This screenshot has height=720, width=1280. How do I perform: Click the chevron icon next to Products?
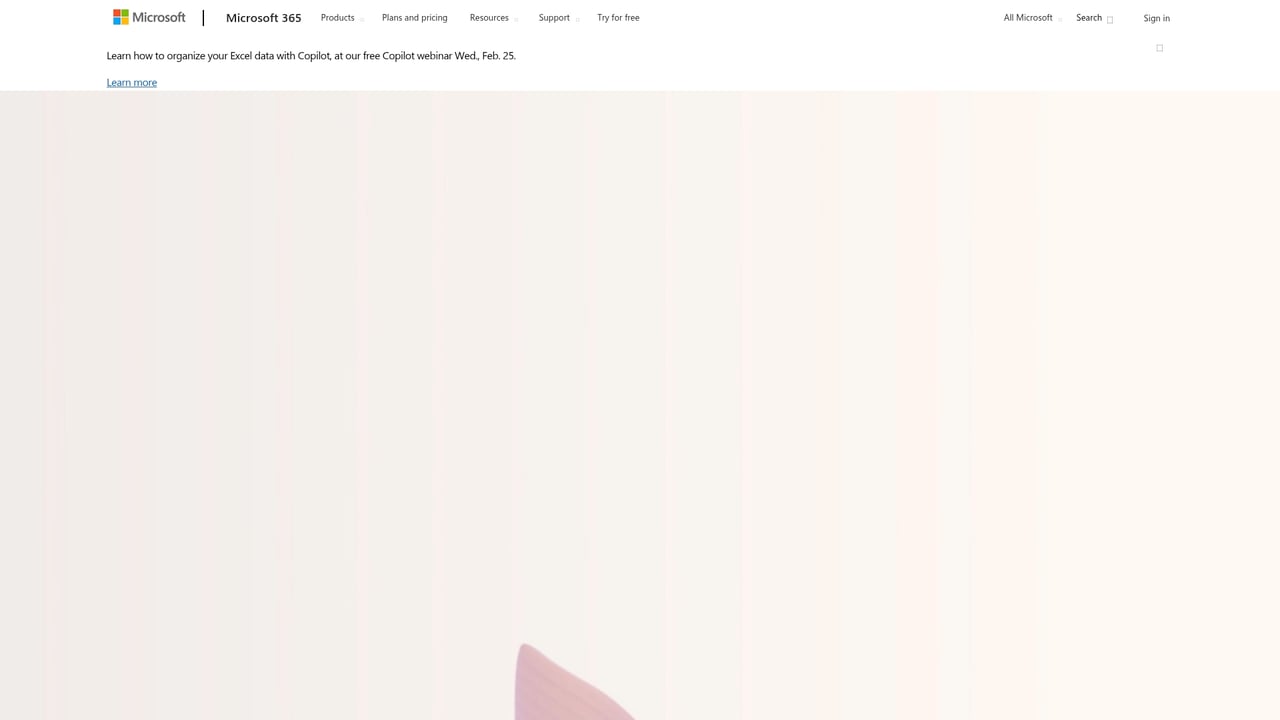361,19
